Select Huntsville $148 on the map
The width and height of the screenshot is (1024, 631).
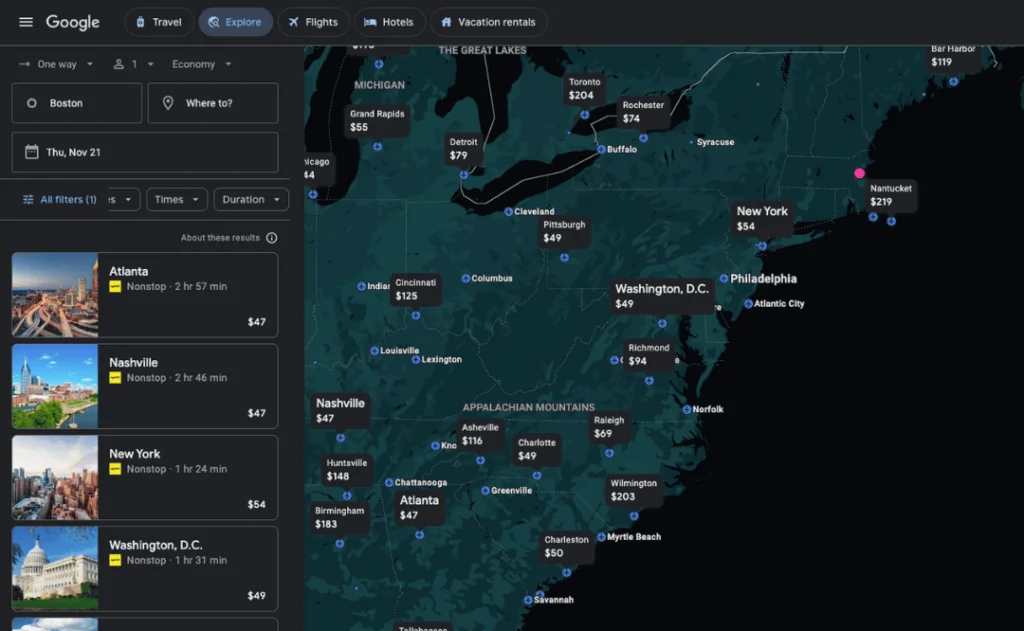click(x=346, y=470)
